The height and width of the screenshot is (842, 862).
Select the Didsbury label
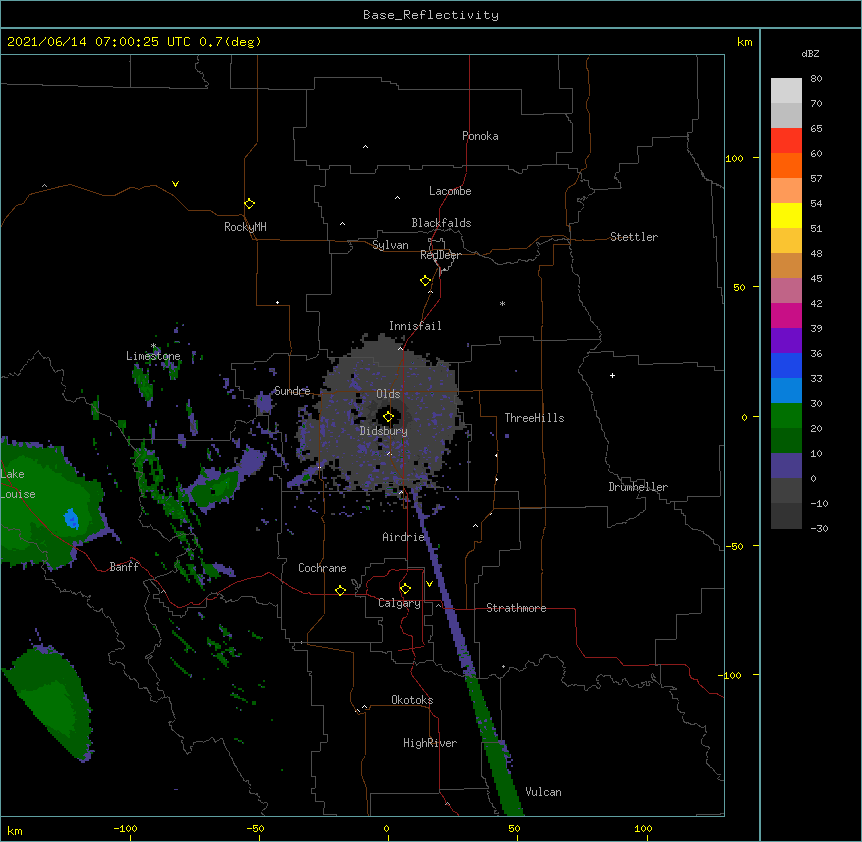click(384, 431)
